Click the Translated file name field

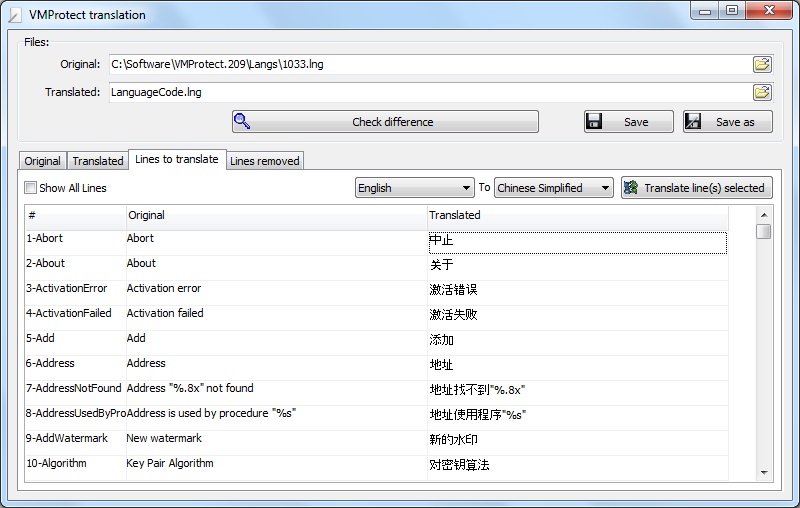pyautogui.click(x=430, y=92)
